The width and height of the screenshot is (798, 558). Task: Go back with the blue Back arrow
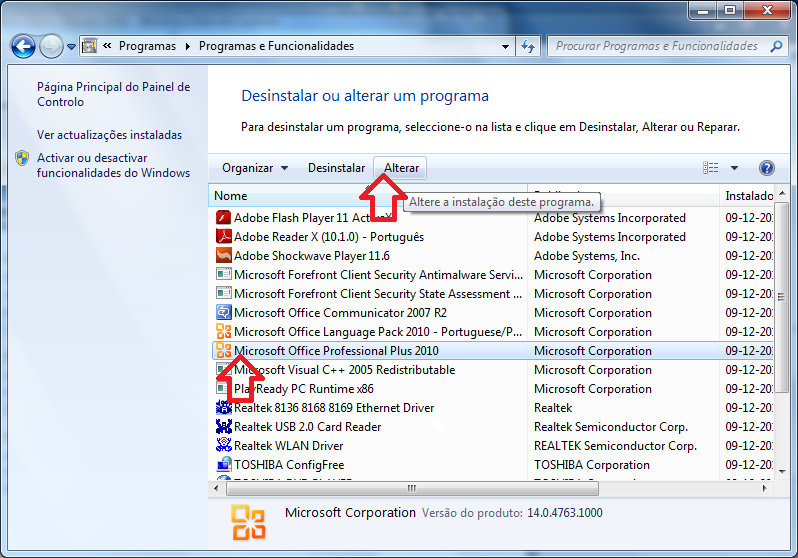click(x=23, y=47)
